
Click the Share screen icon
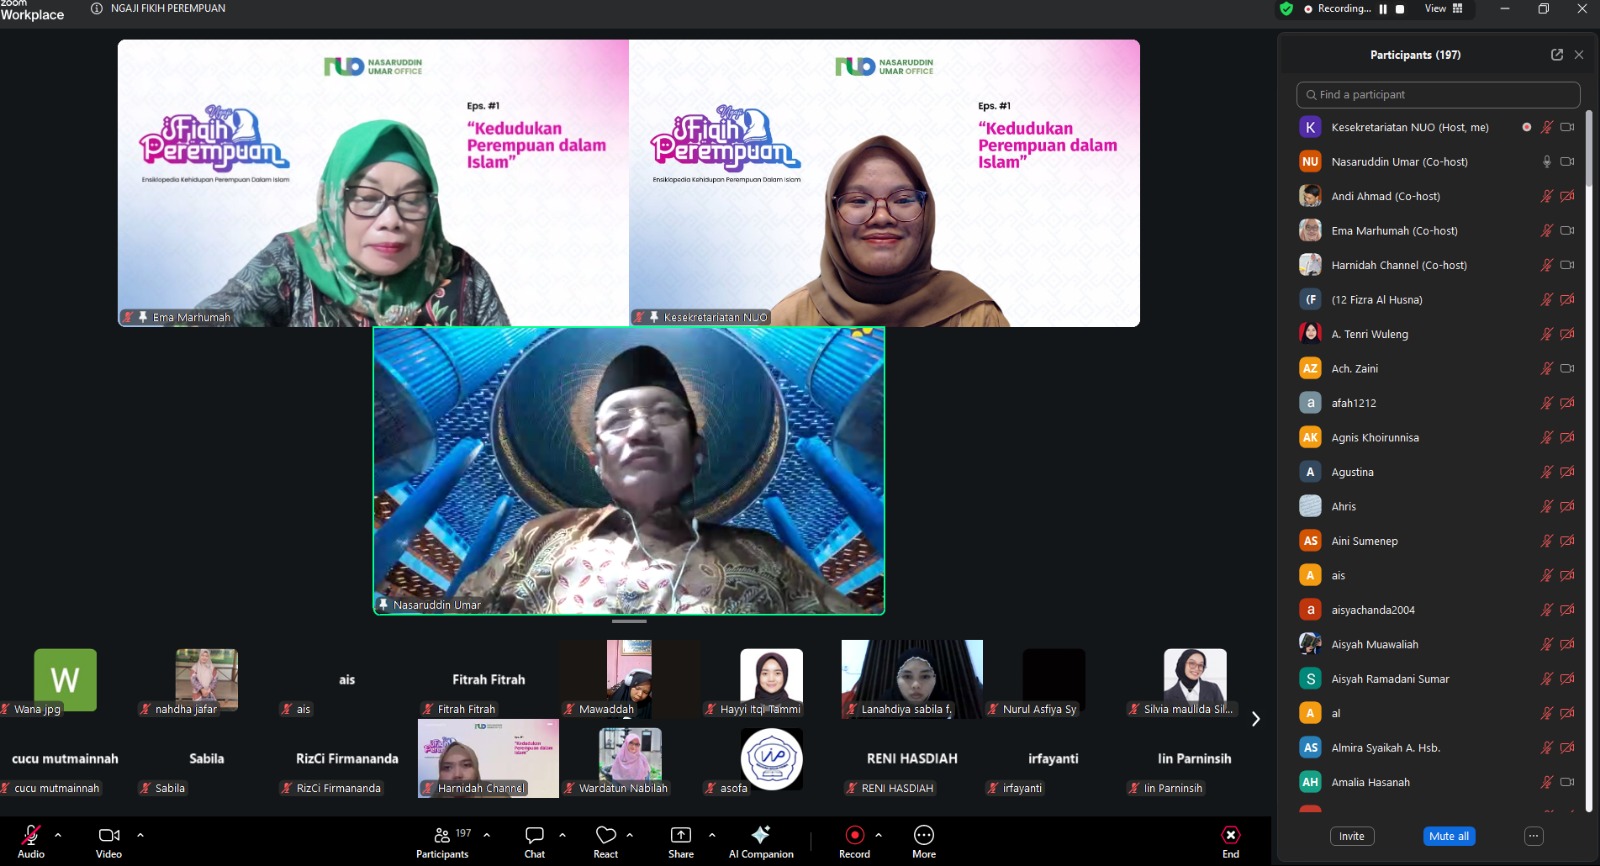[x=680, y=836]
